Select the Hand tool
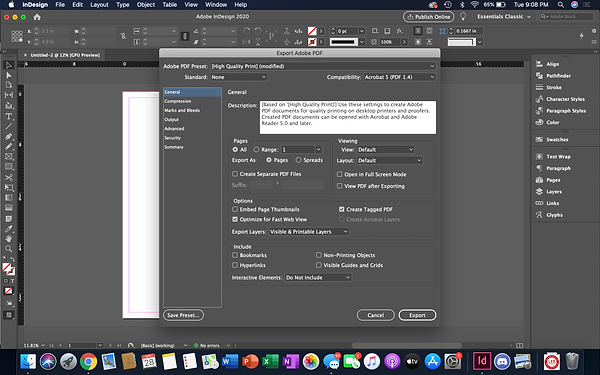Image resolution: width=600 pixels, height=375 pixels. pyautogui.click(x=8, y=238)
